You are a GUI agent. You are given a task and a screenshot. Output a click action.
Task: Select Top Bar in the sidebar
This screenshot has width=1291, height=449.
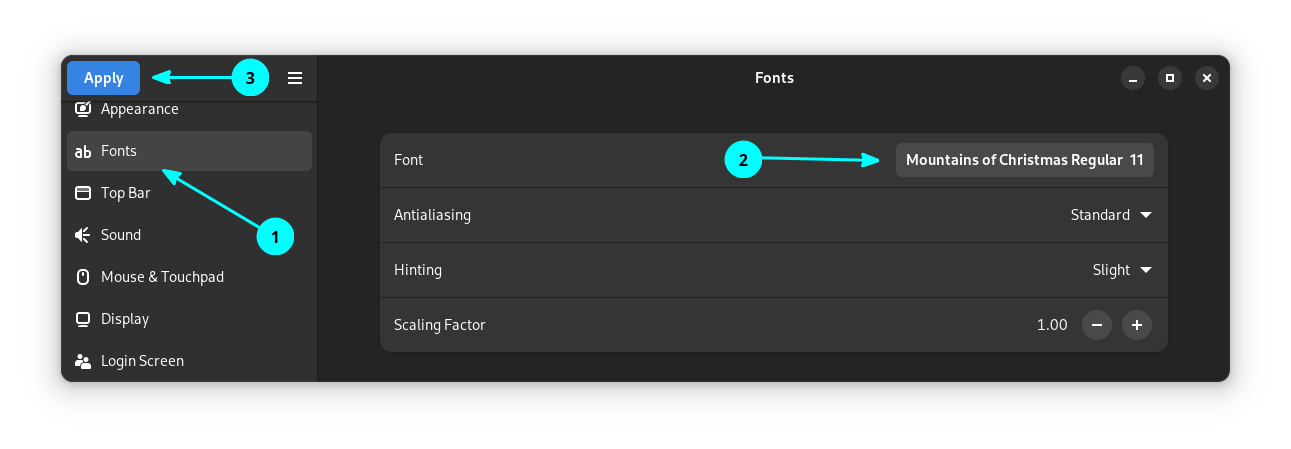click(x=126, y=193)
